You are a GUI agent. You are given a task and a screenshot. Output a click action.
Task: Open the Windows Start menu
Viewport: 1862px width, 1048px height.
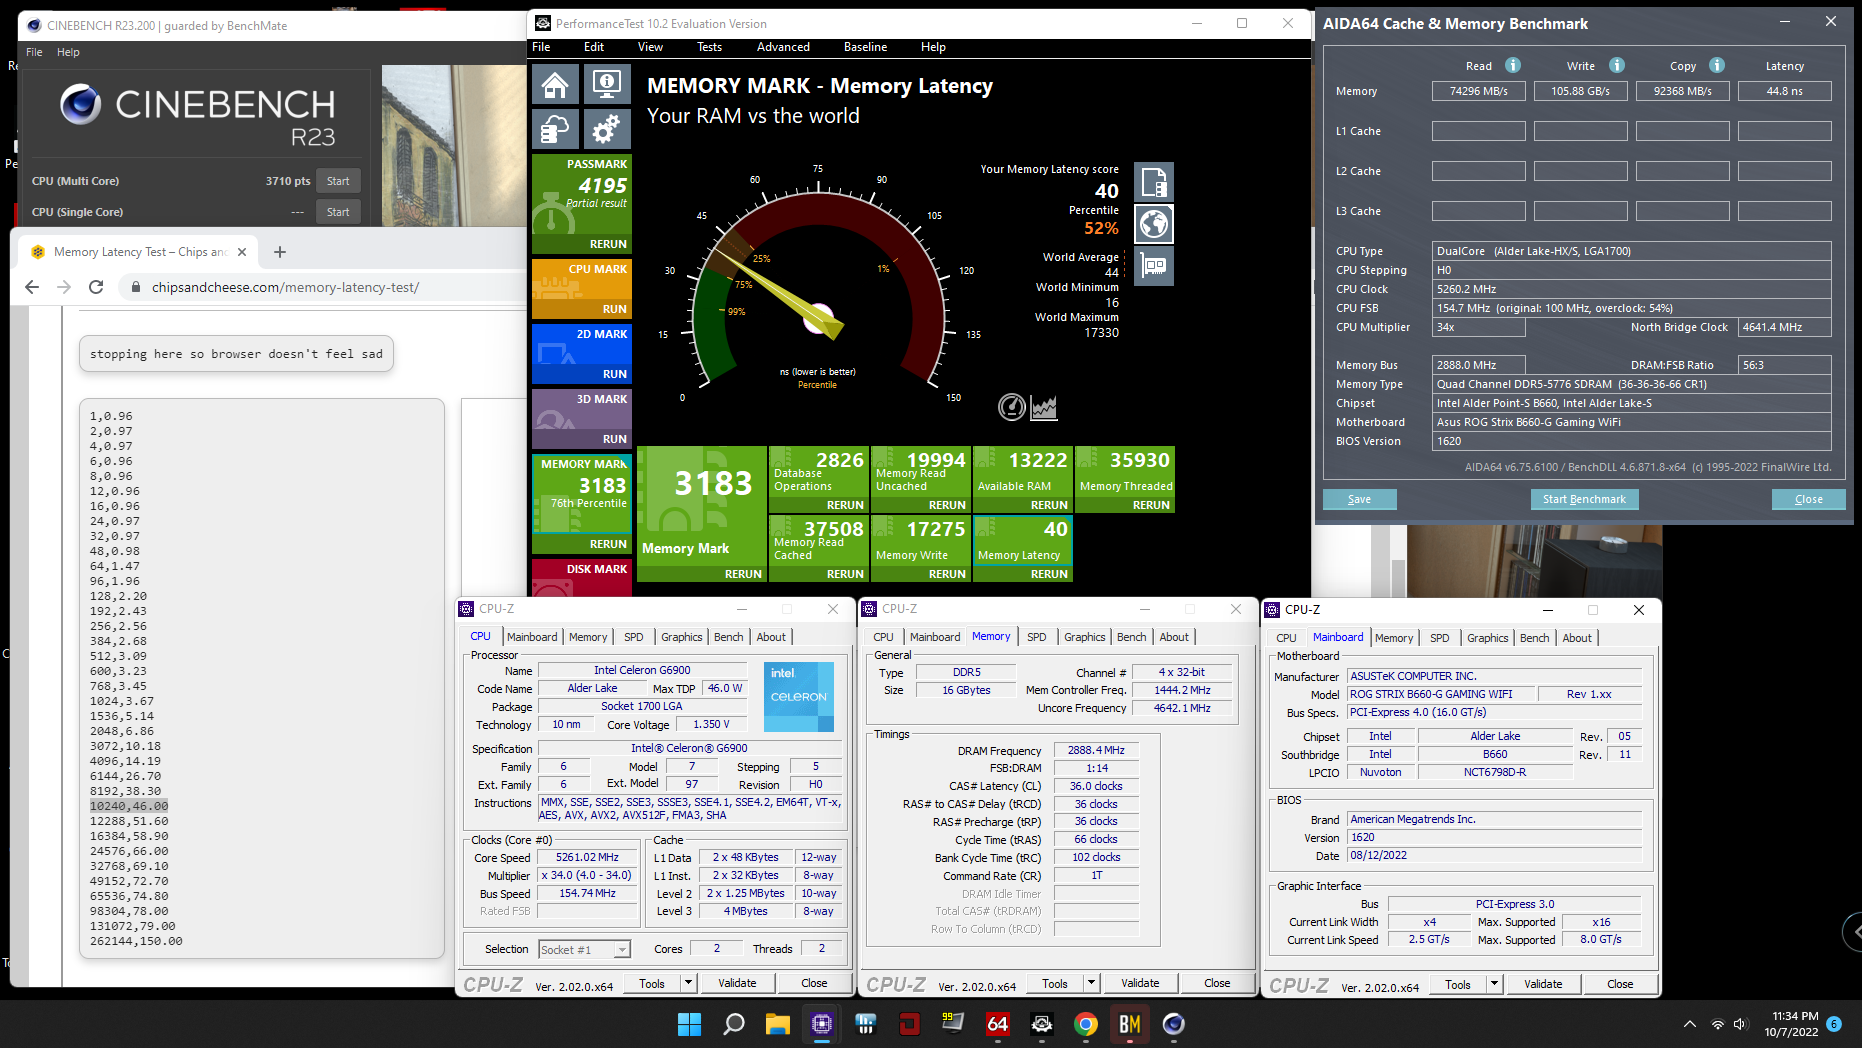[x=690, y=1024]
